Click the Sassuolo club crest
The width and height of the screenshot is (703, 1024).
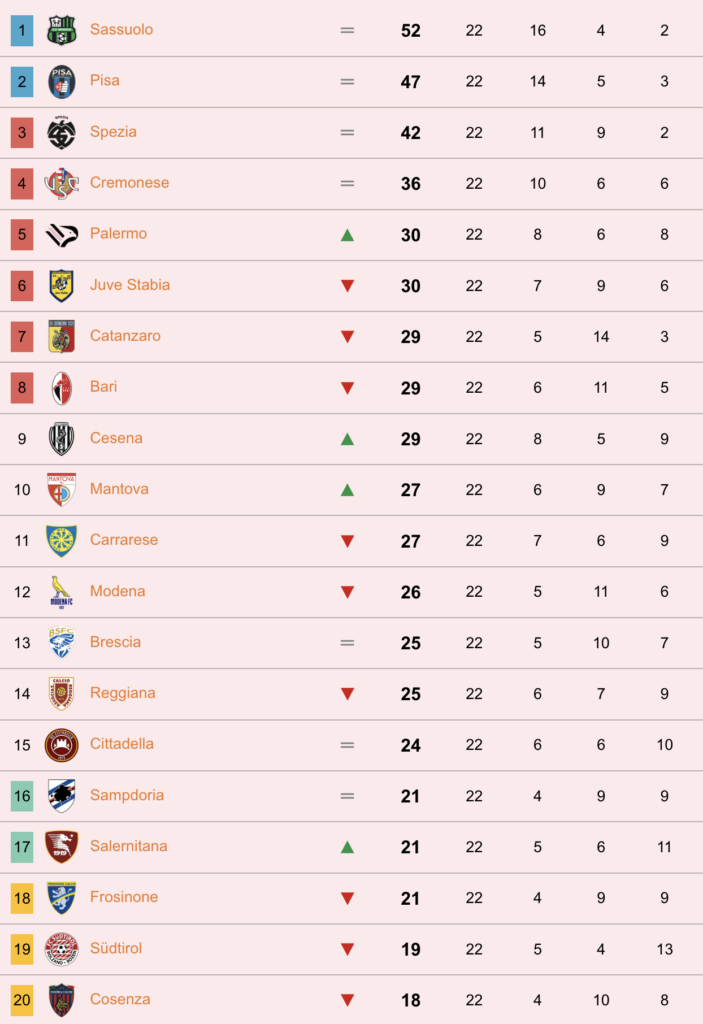[61, 30]
